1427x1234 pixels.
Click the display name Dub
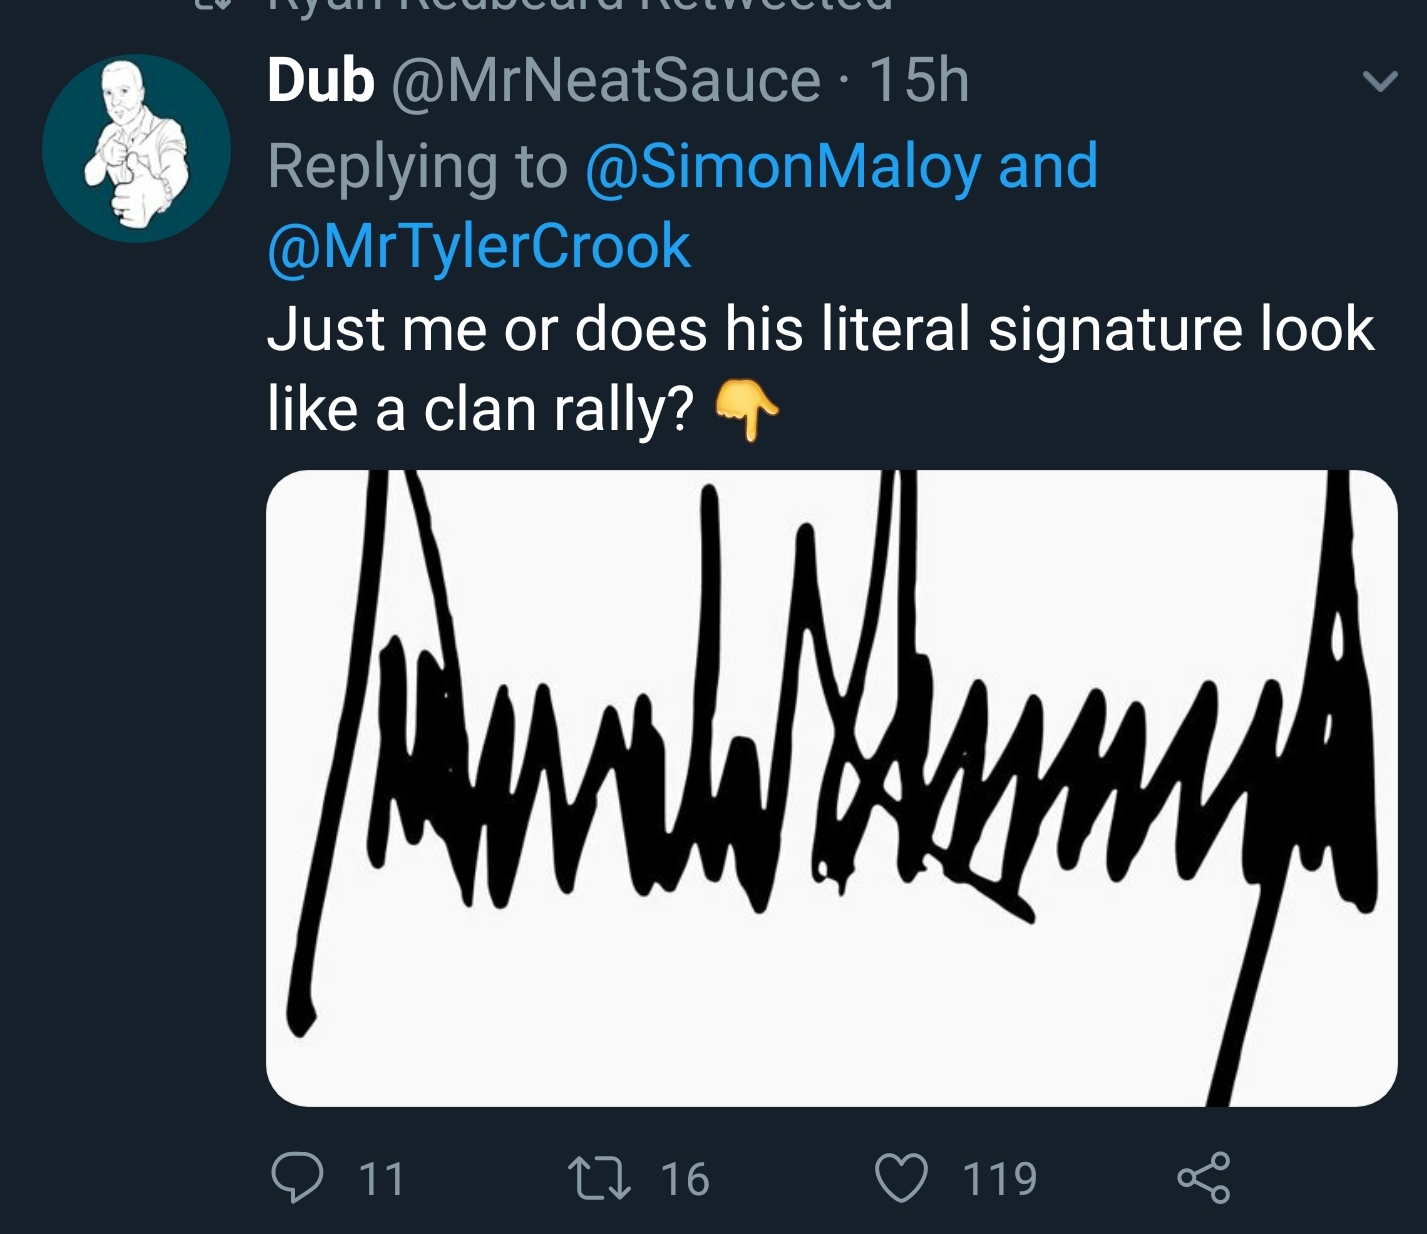coord(320,81)
